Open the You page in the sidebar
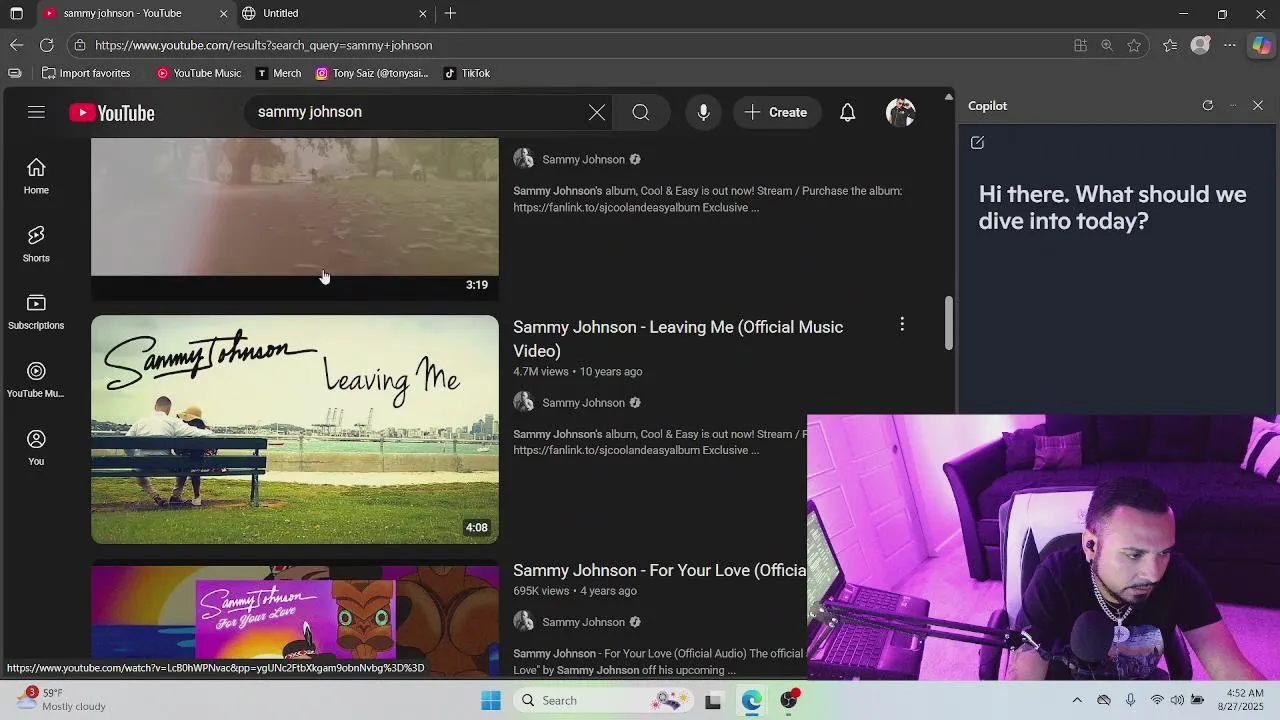Image resolution: width=1280 pixels, height=720 pixels. pos(36,447)
